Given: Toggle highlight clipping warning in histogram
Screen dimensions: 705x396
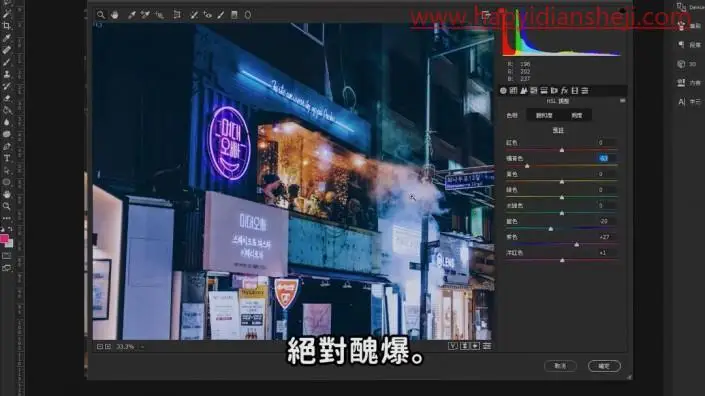Looking at the screenshot, I should point(622,10).
